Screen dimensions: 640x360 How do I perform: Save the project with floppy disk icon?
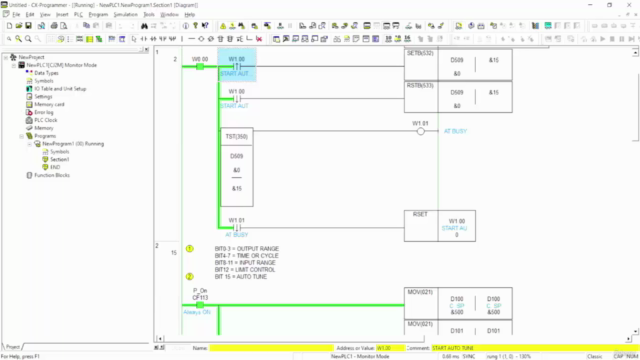pyautogui.click(x=28, y=26)
